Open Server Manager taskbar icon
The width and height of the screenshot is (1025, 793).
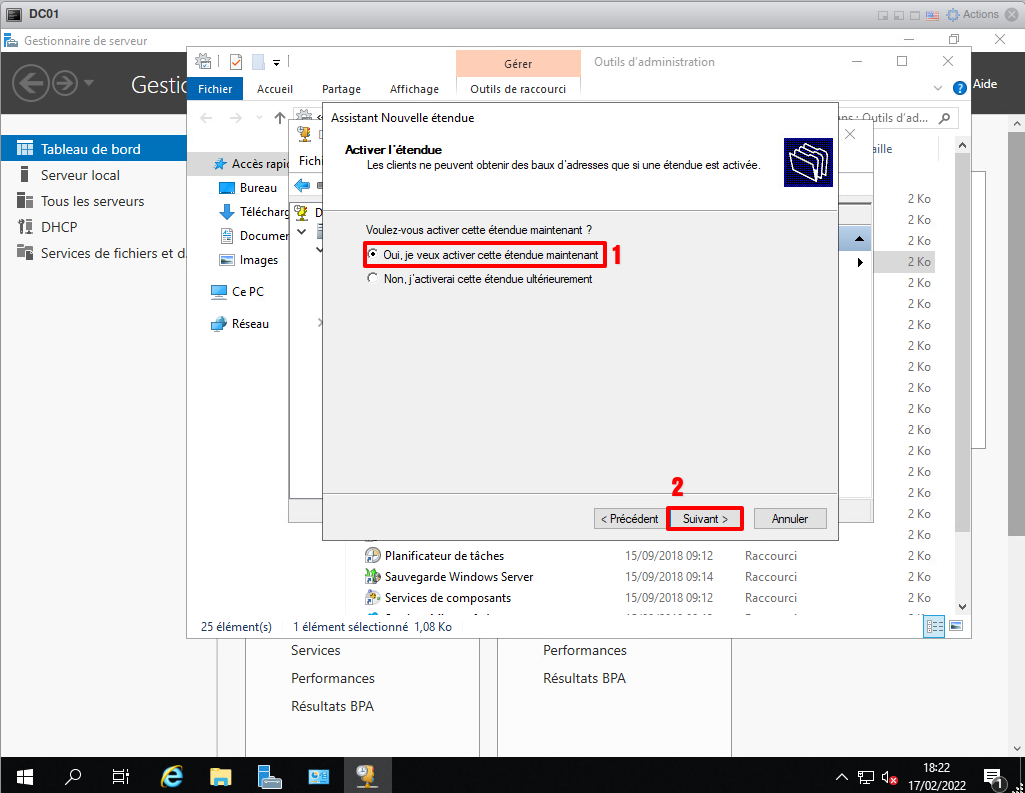270,776
